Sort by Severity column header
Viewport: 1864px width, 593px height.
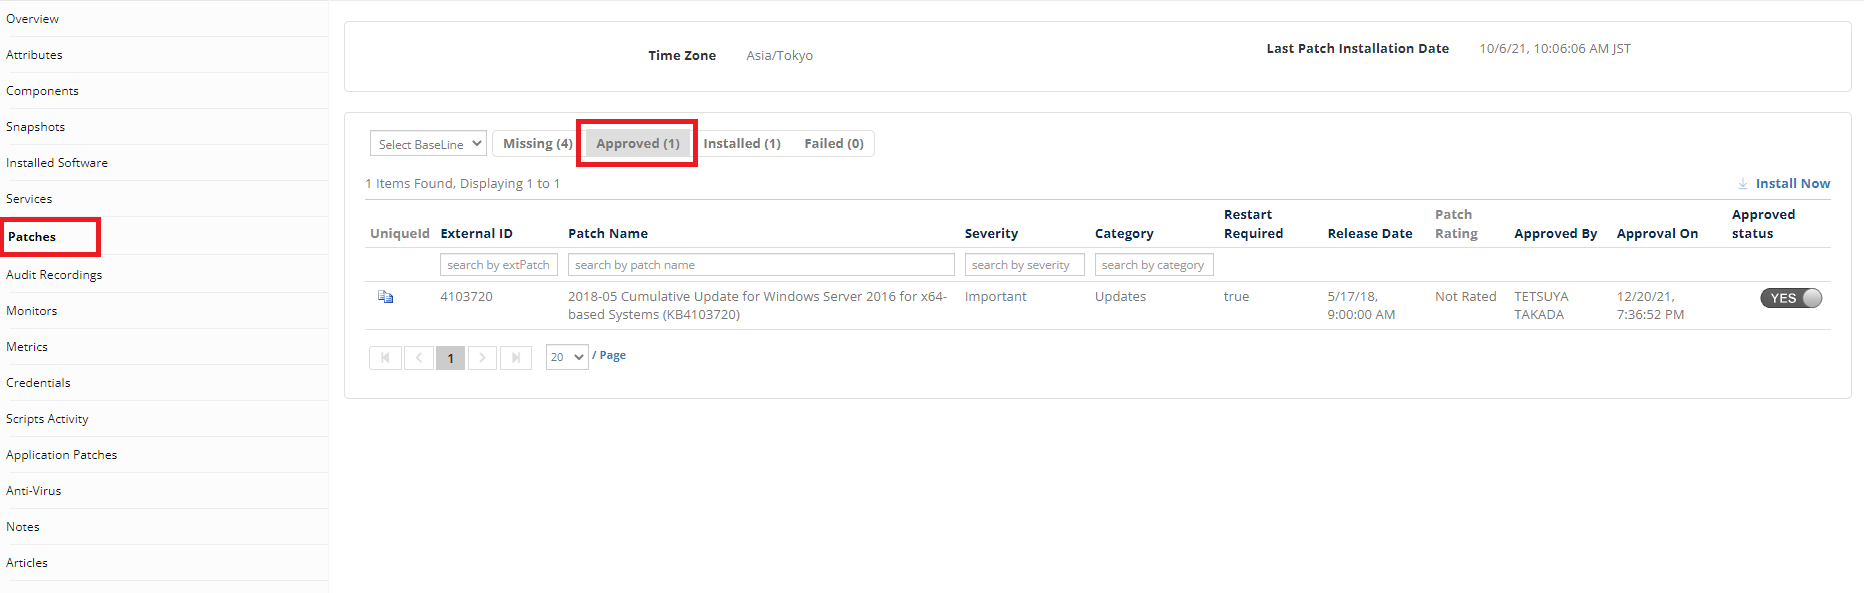991,234
